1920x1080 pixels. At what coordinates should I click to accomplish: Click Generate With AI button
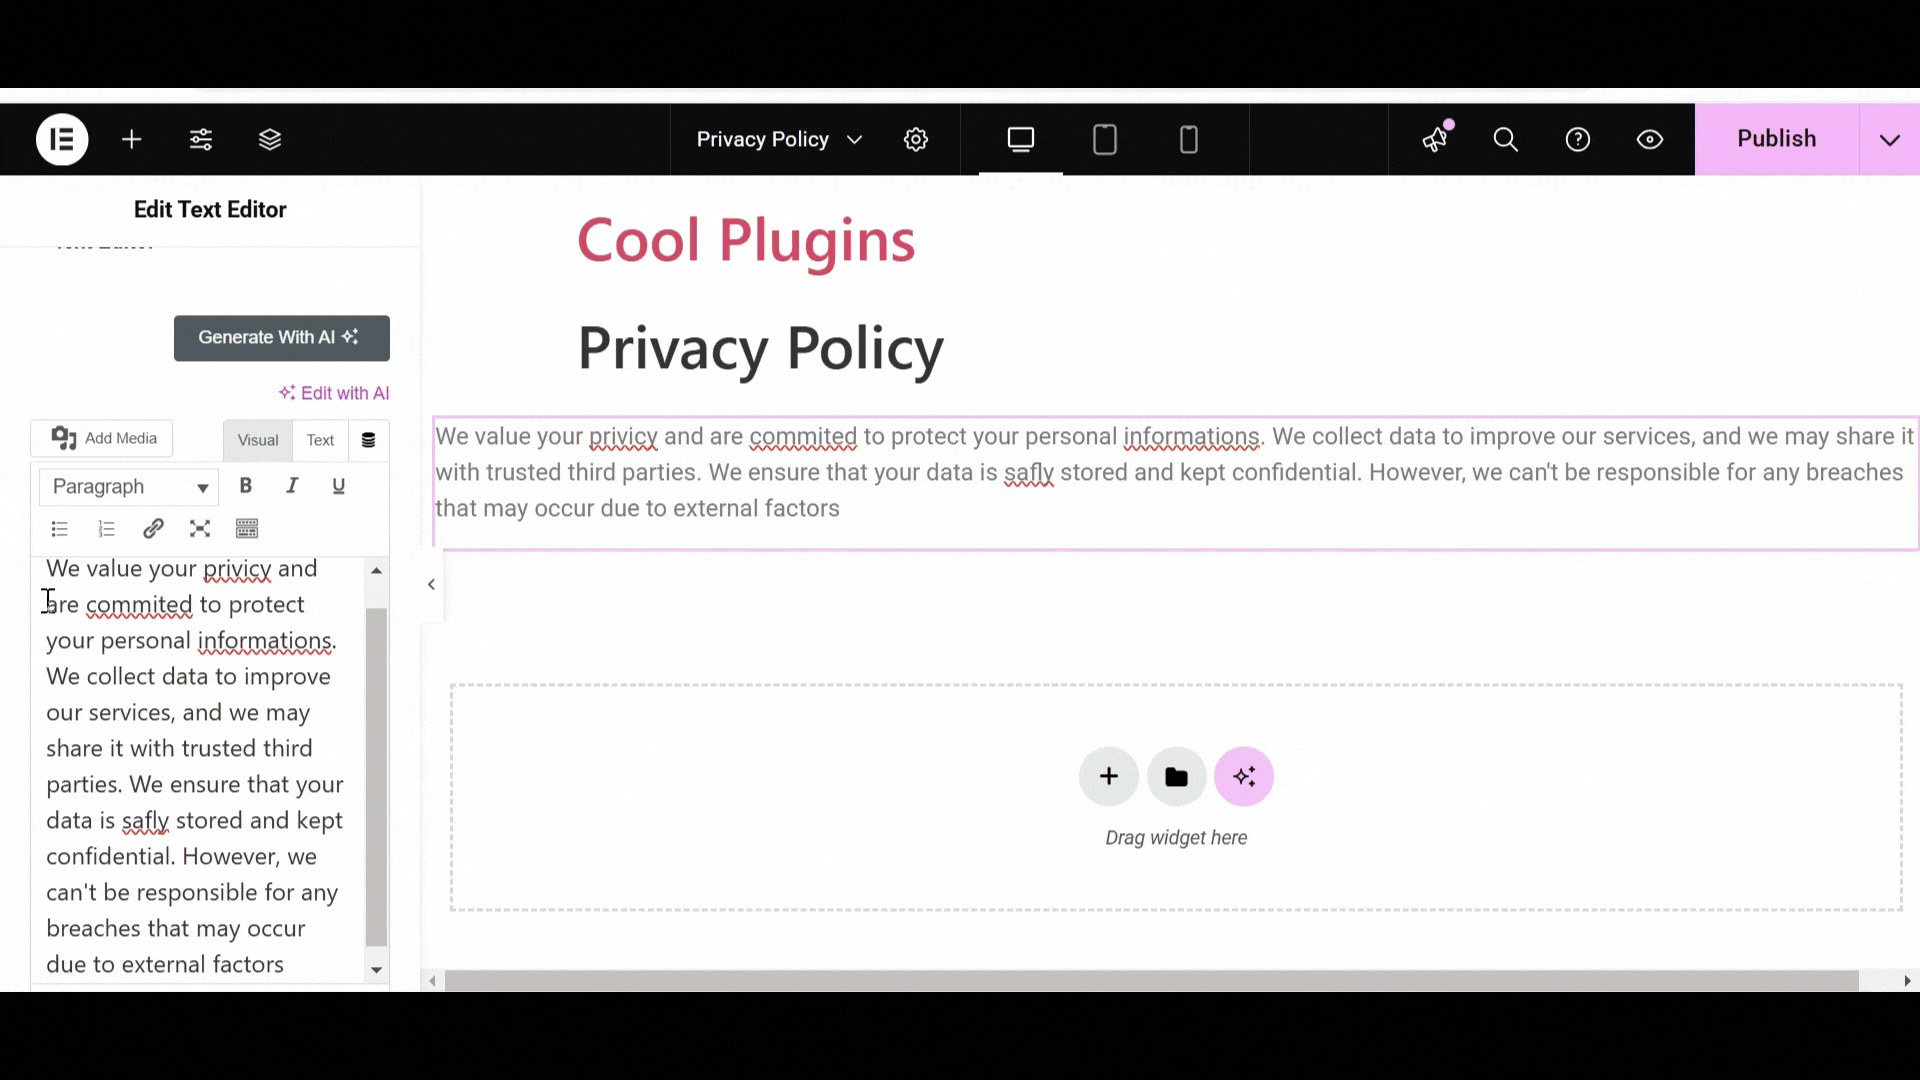coord(282,338)
